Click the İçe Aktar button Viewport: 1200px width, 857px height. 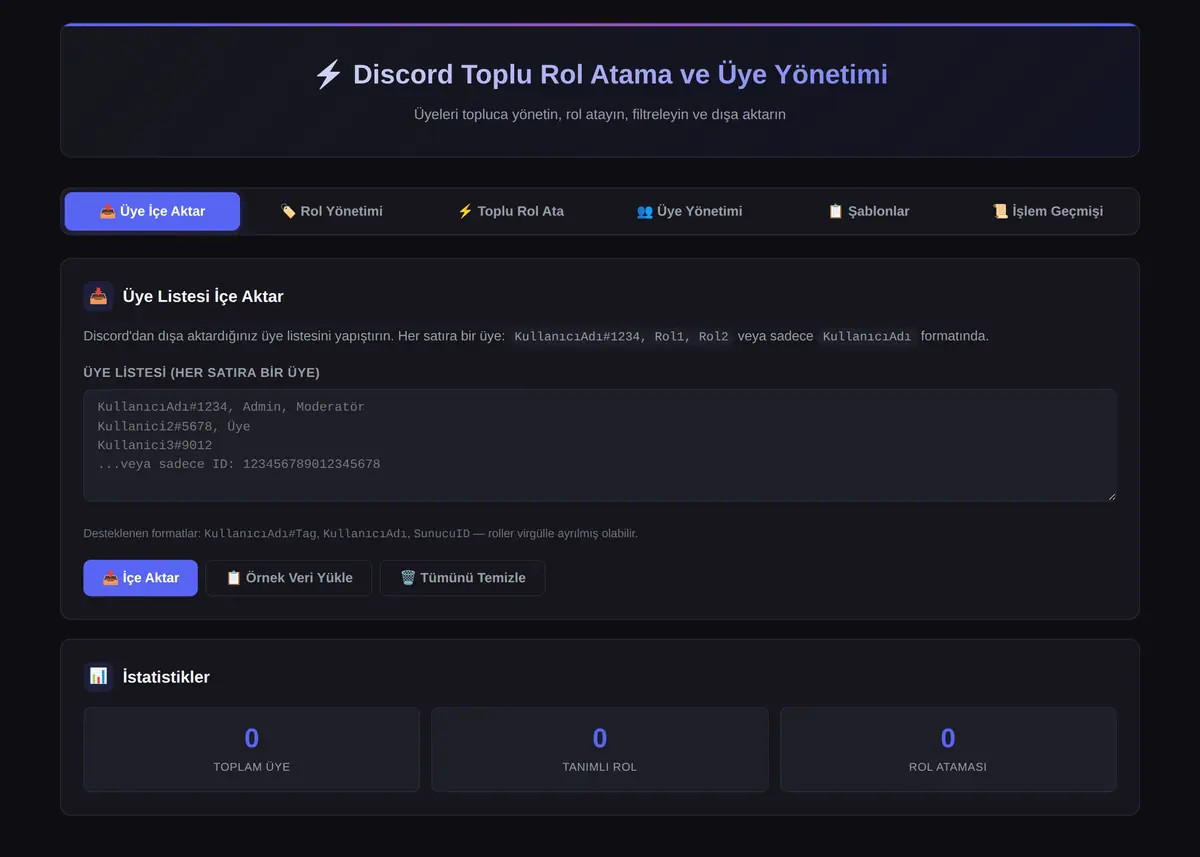pyautogui.click(x=140, y=578)
